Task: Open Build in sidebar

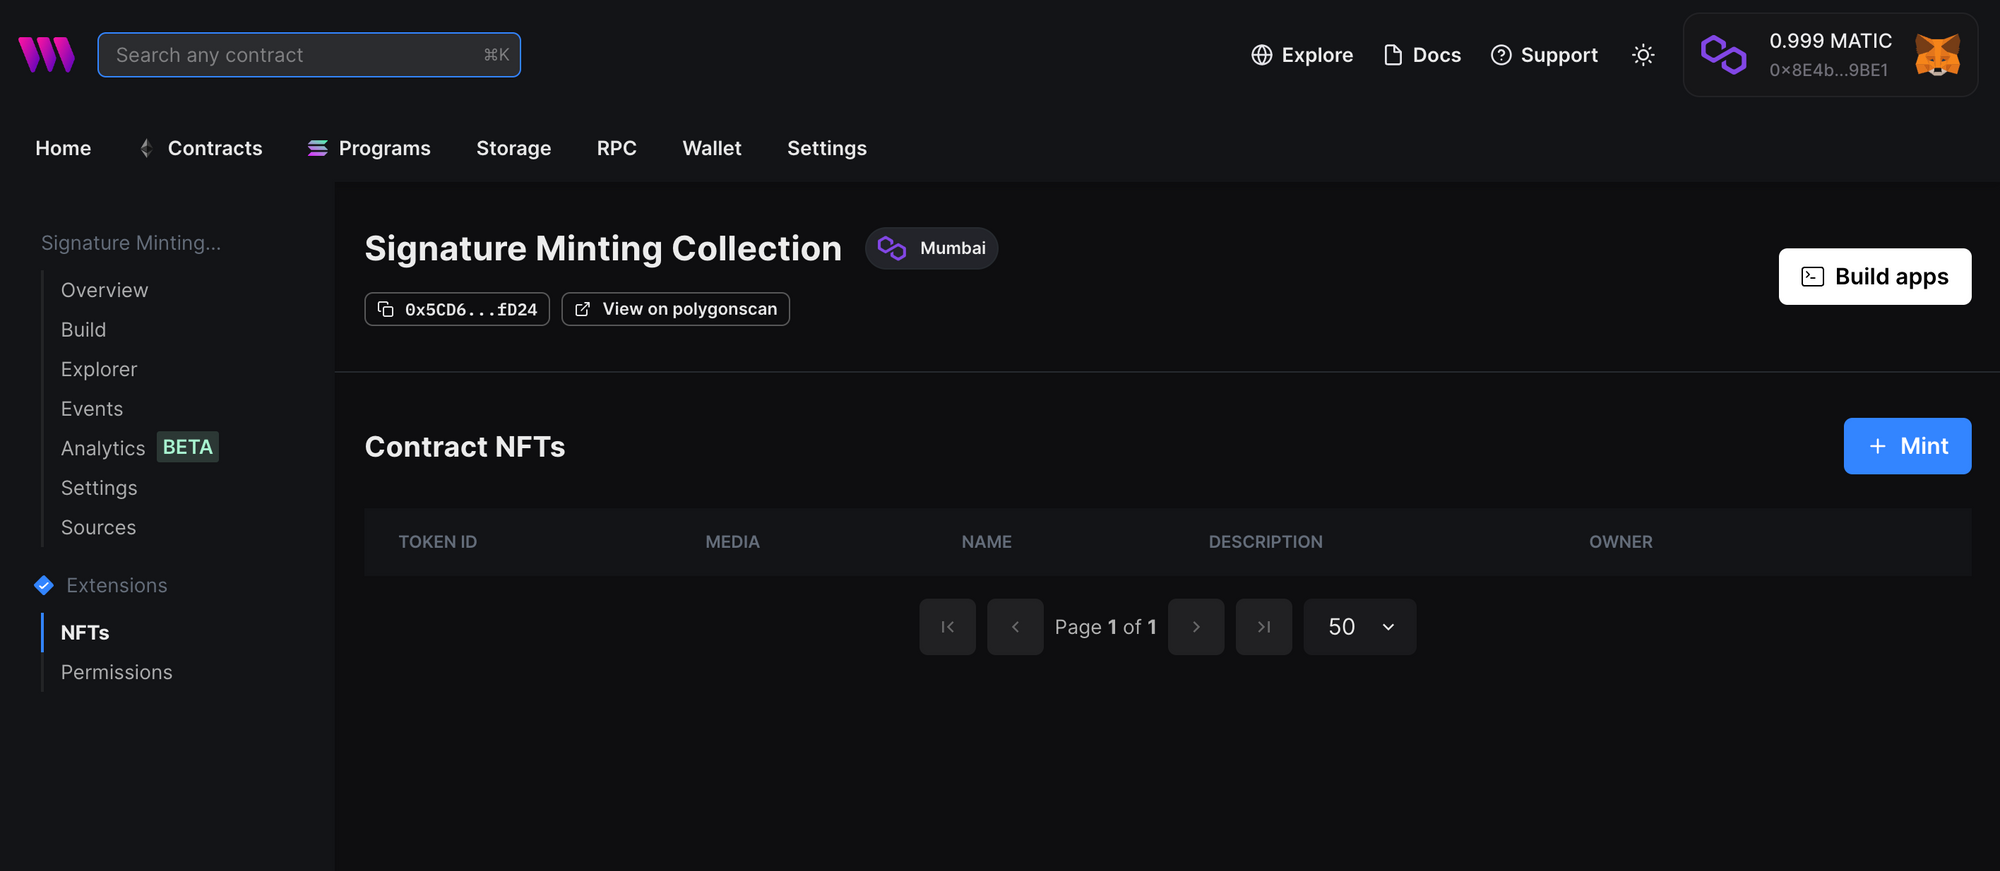Action: click(83, 330)
